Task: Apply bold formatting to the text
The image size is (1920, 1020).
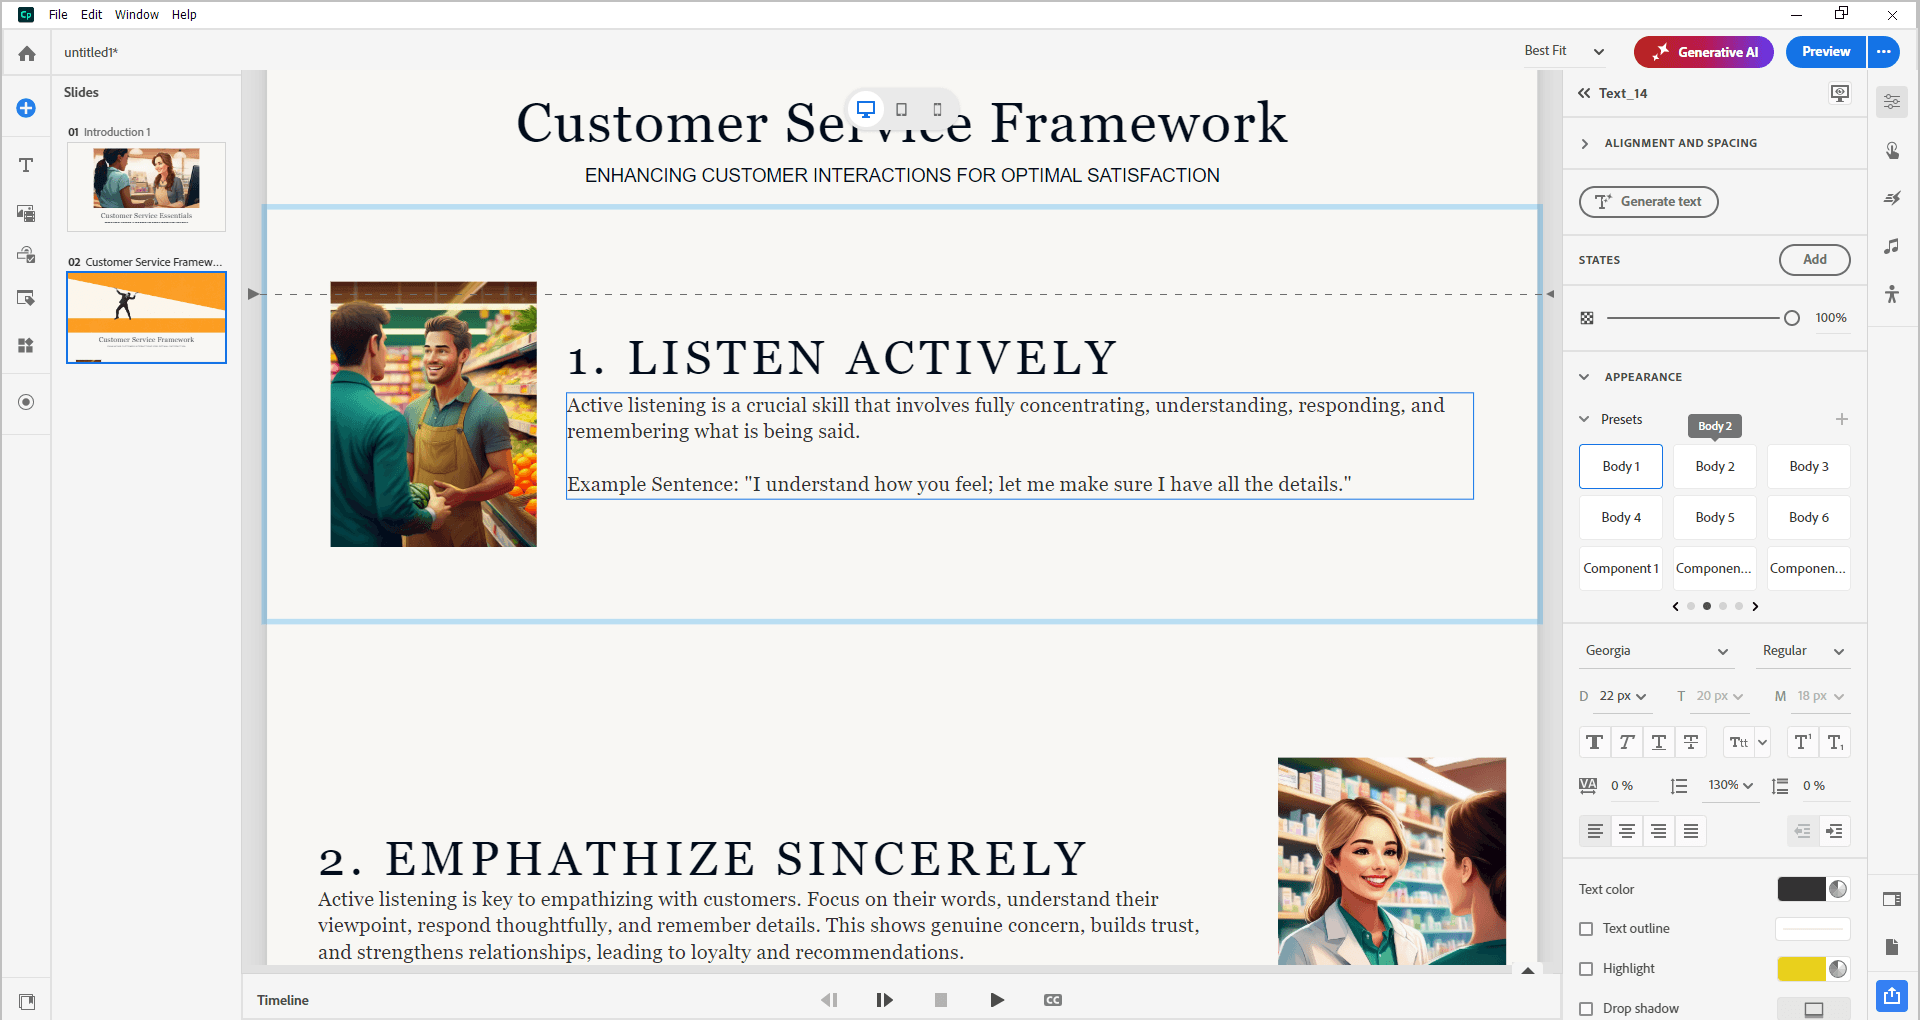Action: pyautogui.click(x=1594, y=742)
